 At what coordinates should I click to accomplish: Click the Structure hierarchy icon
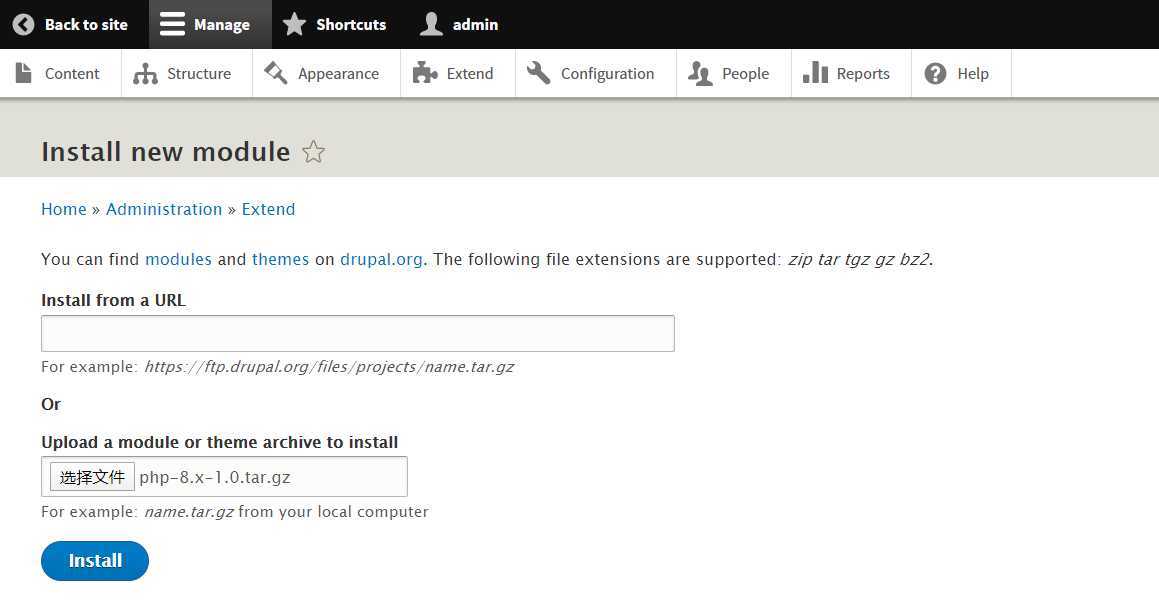[x=146, y=74]
